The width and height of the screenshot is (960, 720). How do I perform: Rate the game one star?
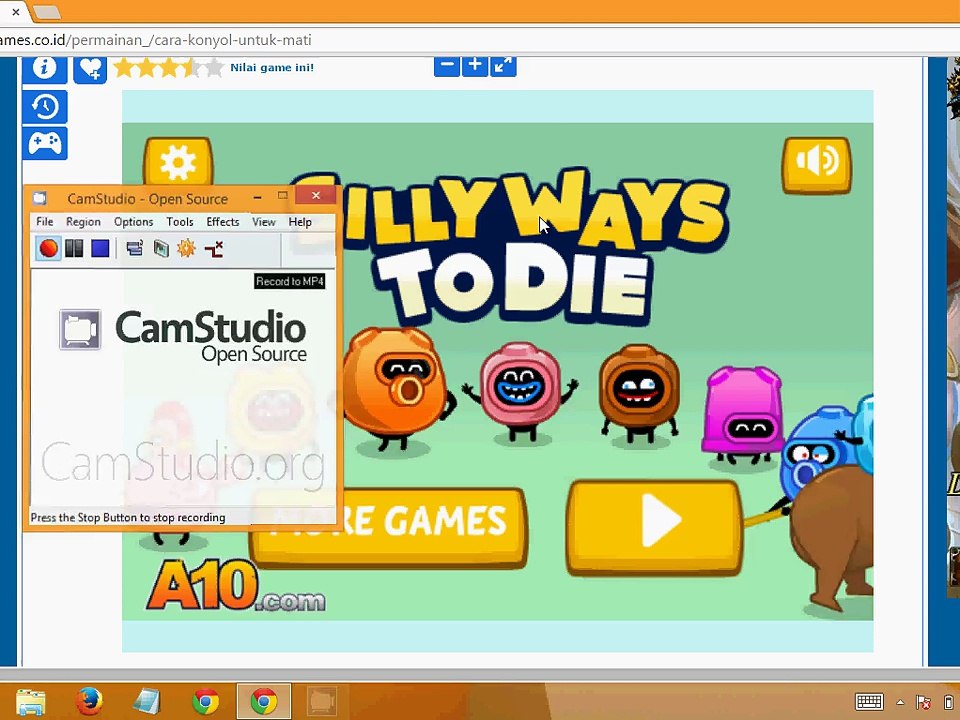pyautogui.click(x=124, y=67)
